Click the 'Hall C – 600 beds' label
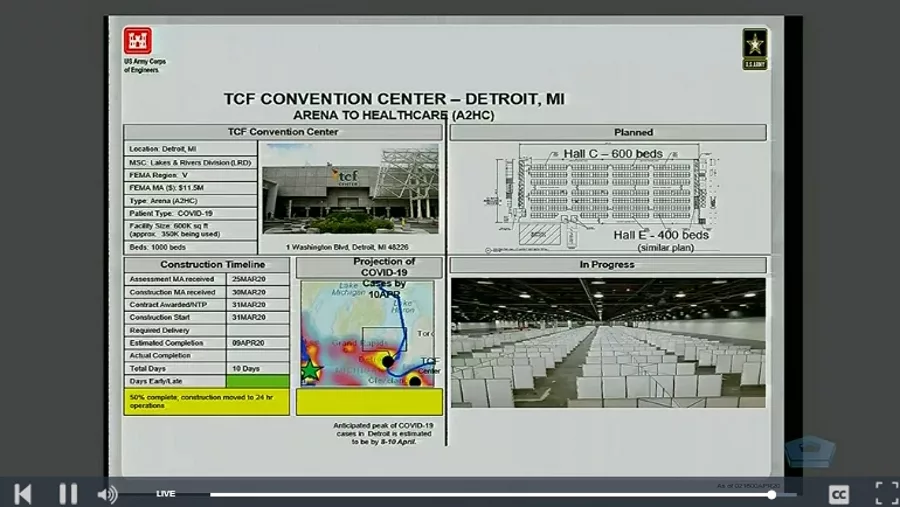 pos(612,154)
